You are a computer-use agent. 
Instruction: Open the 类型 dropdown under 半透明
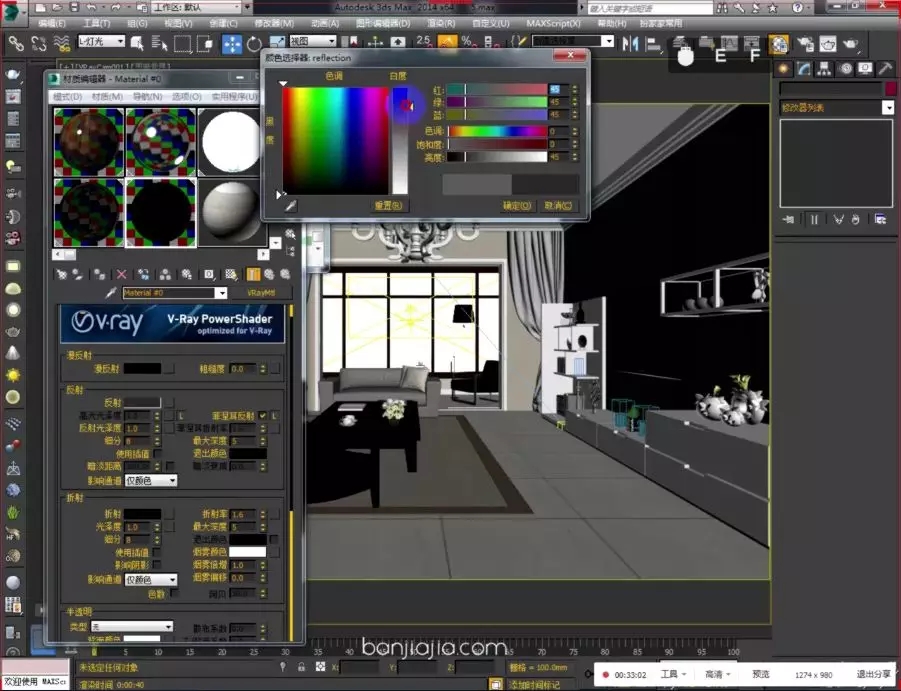132,627
